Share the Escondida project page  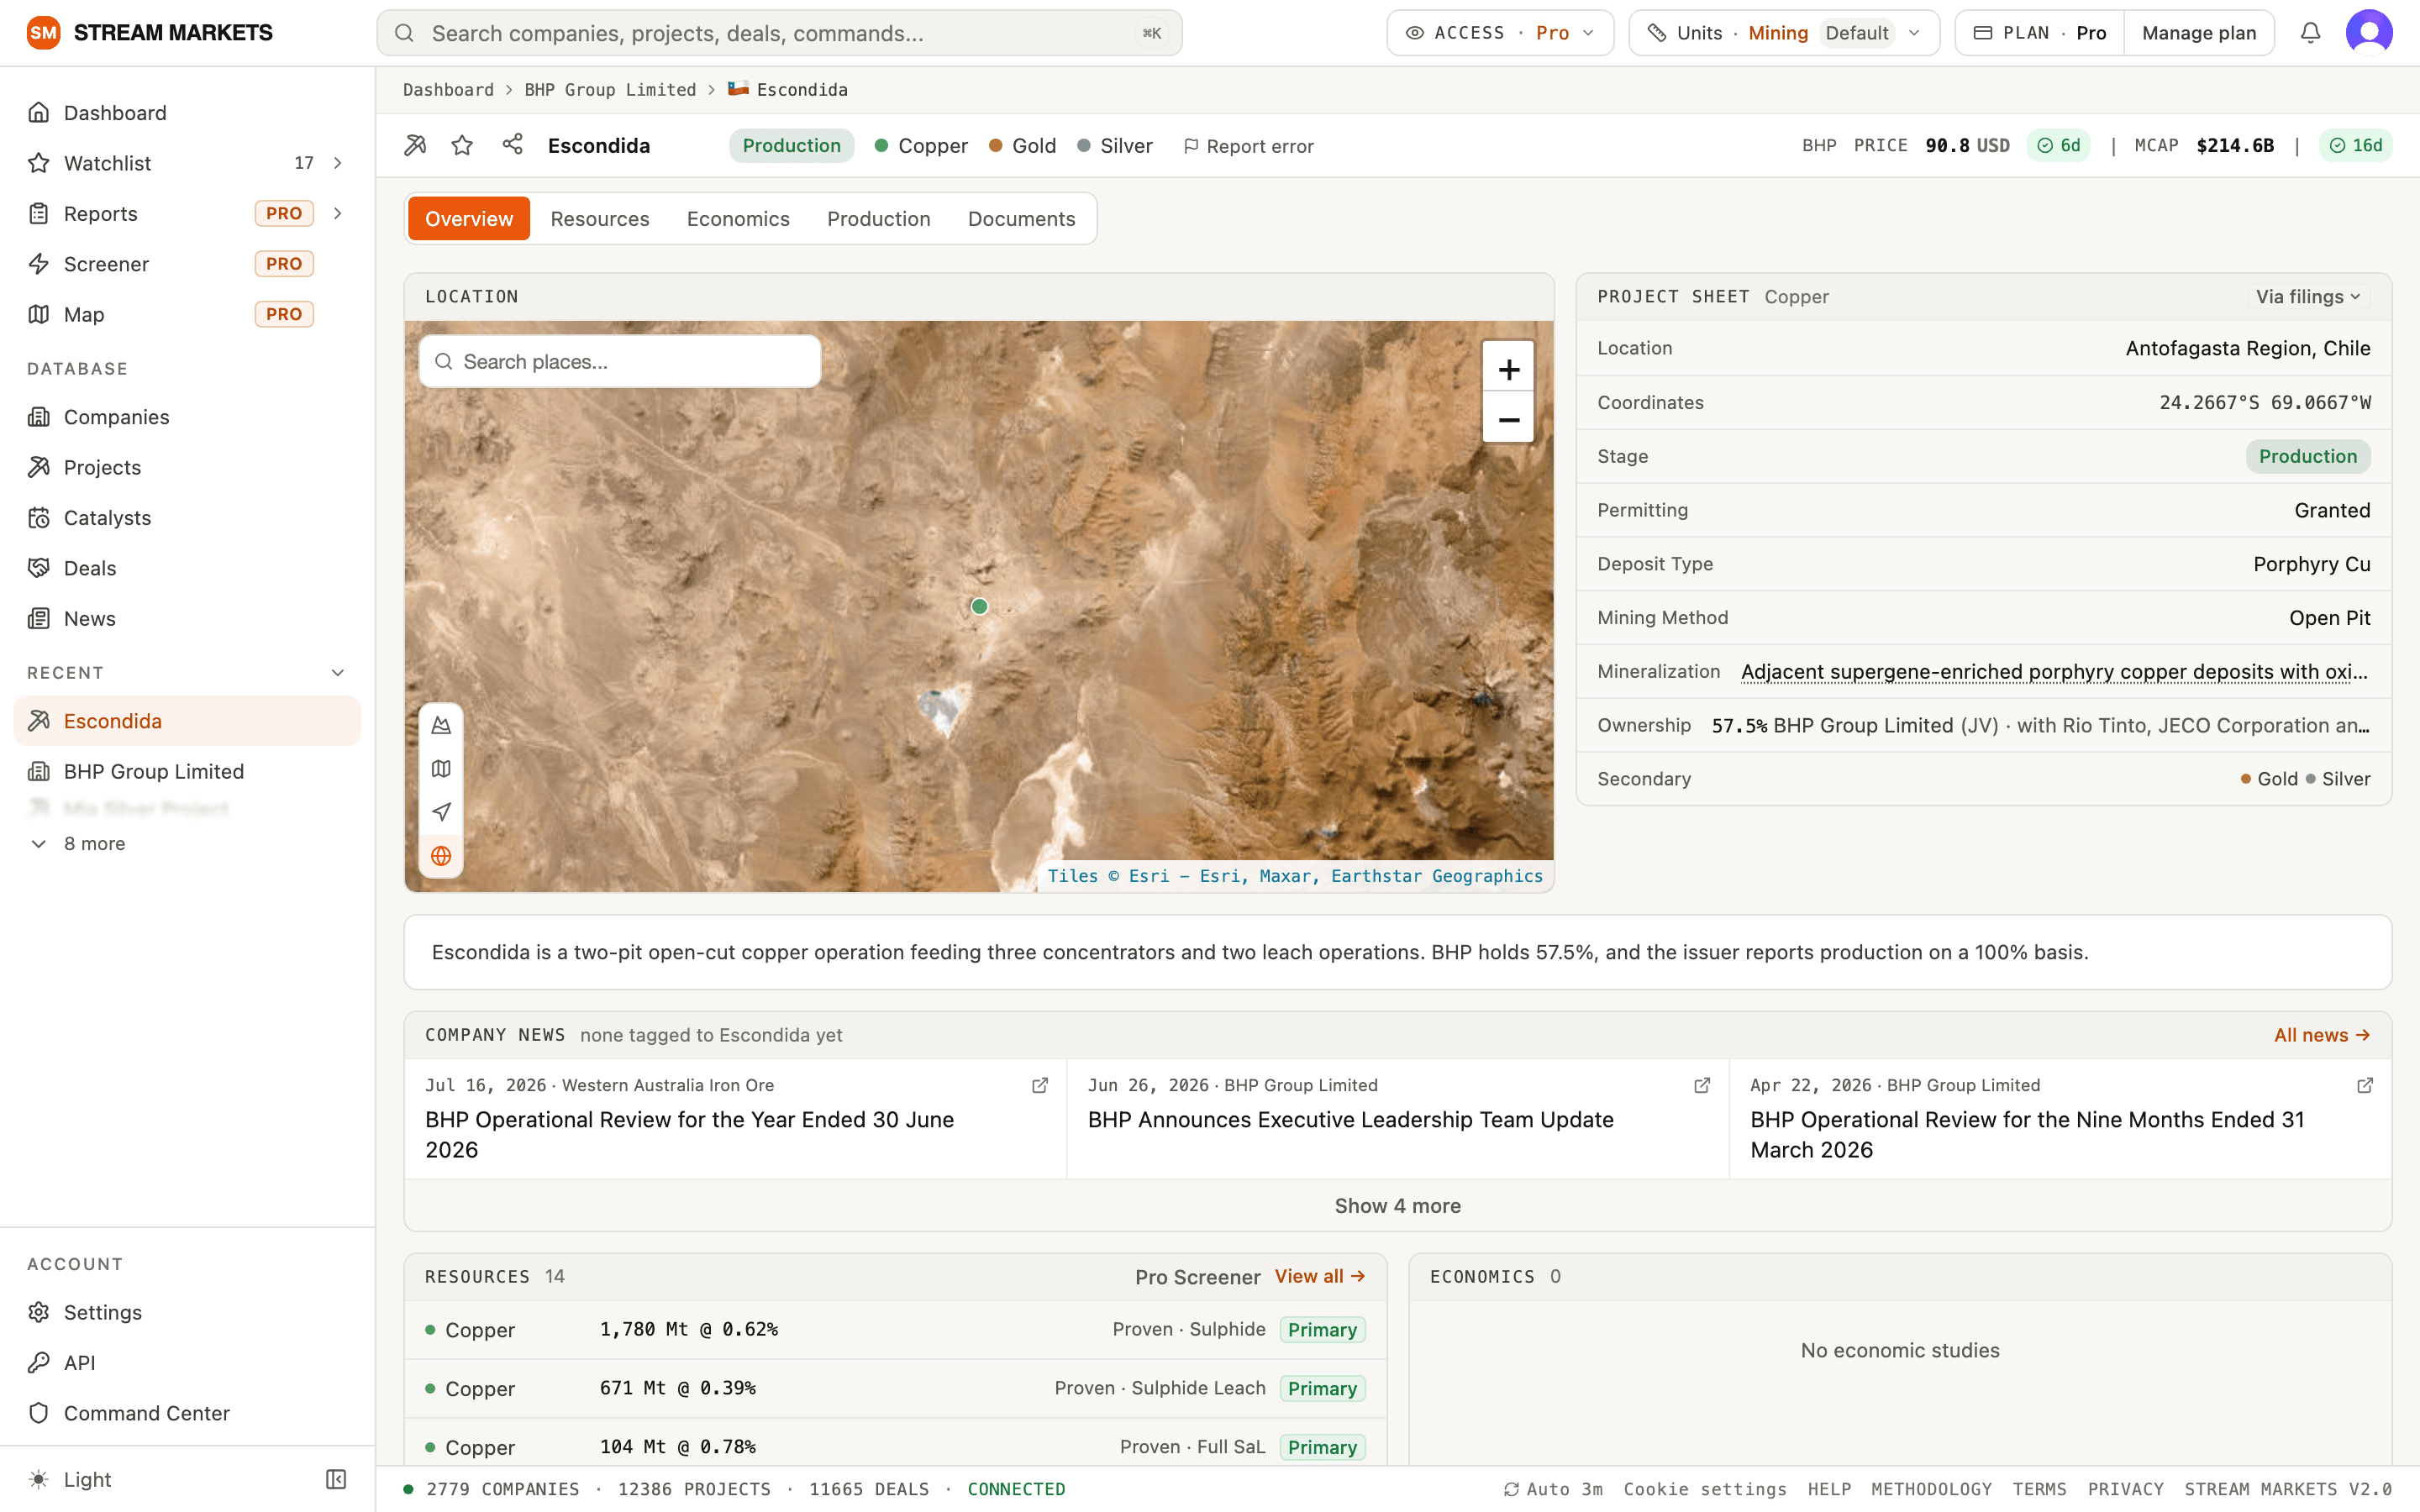[x=513, y=145]
